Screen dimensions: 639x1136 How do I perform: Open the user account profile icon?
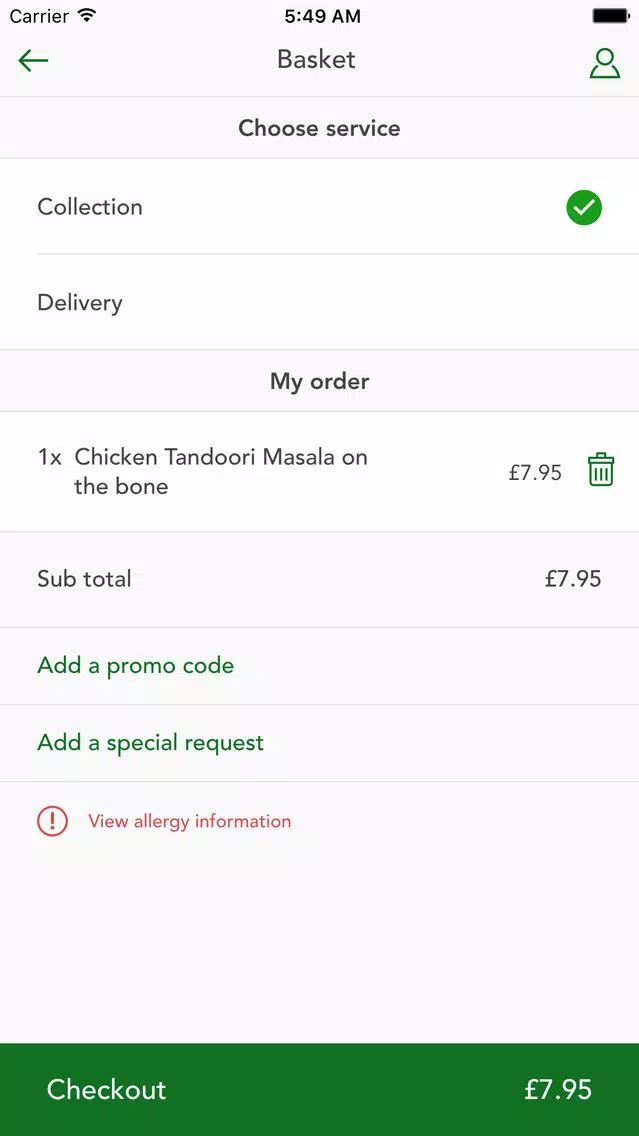point(604,63)
